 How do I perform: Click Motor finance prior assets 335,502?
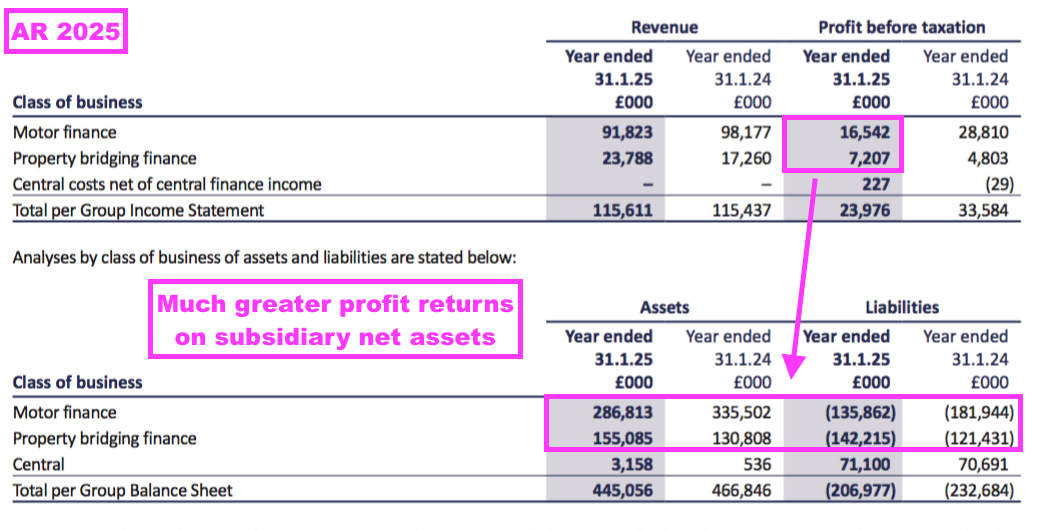tap(741, 412)
